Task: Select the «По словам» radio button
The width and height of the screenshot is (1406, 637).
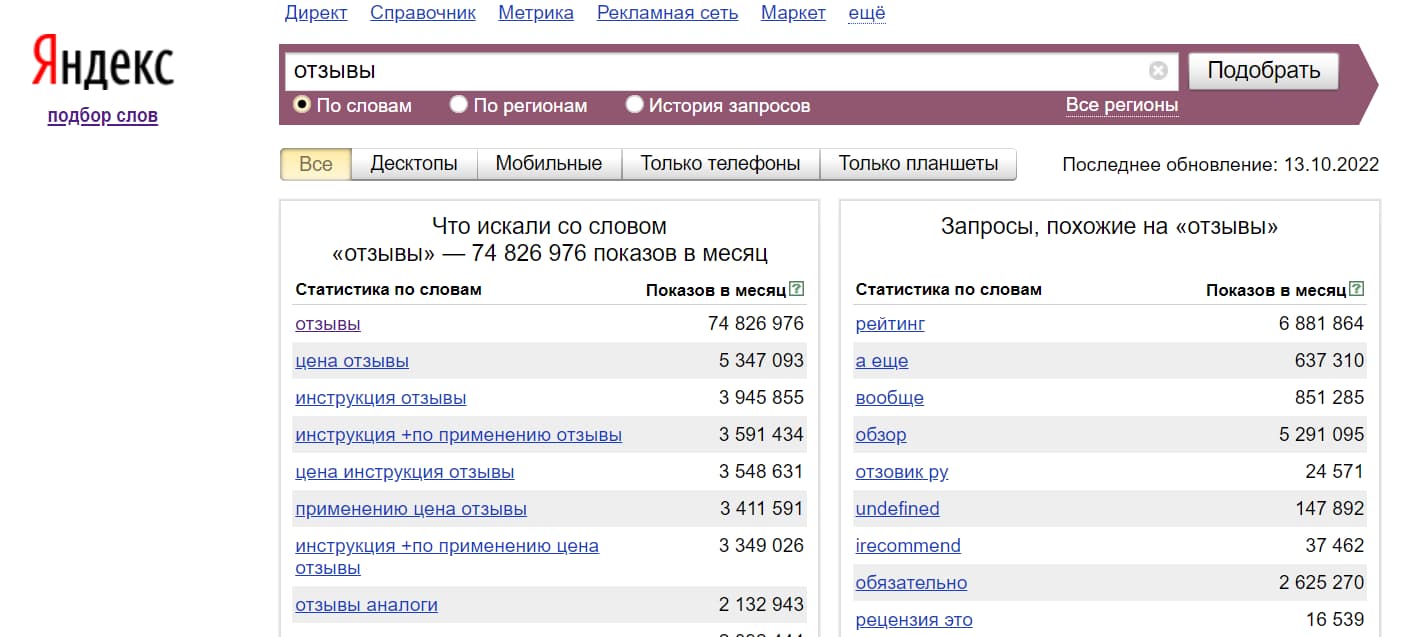Action: click(x=301, y=104)
